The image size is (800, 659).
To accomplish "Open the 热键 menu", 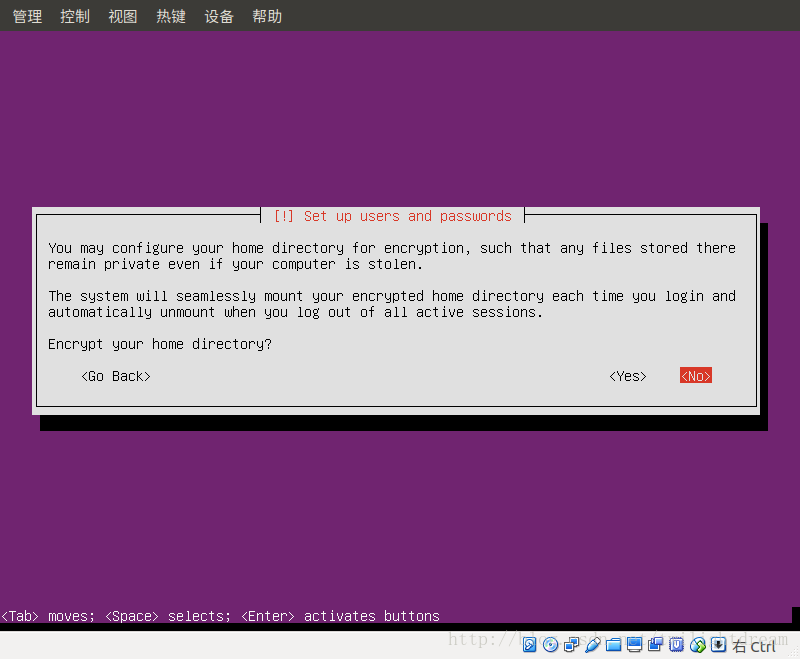I will click(x=170, y=15).
